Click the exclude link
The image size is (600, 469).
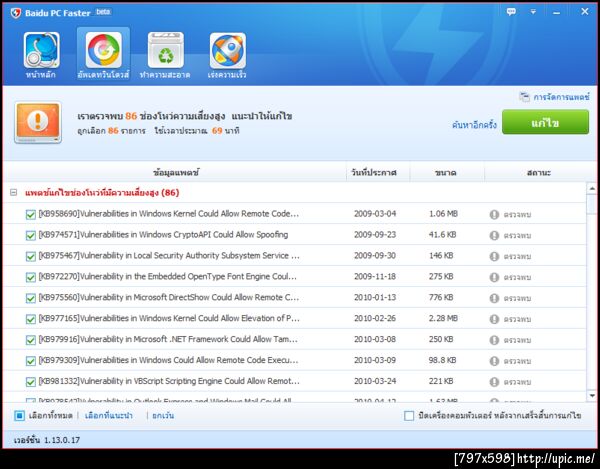tap(163, 415)
